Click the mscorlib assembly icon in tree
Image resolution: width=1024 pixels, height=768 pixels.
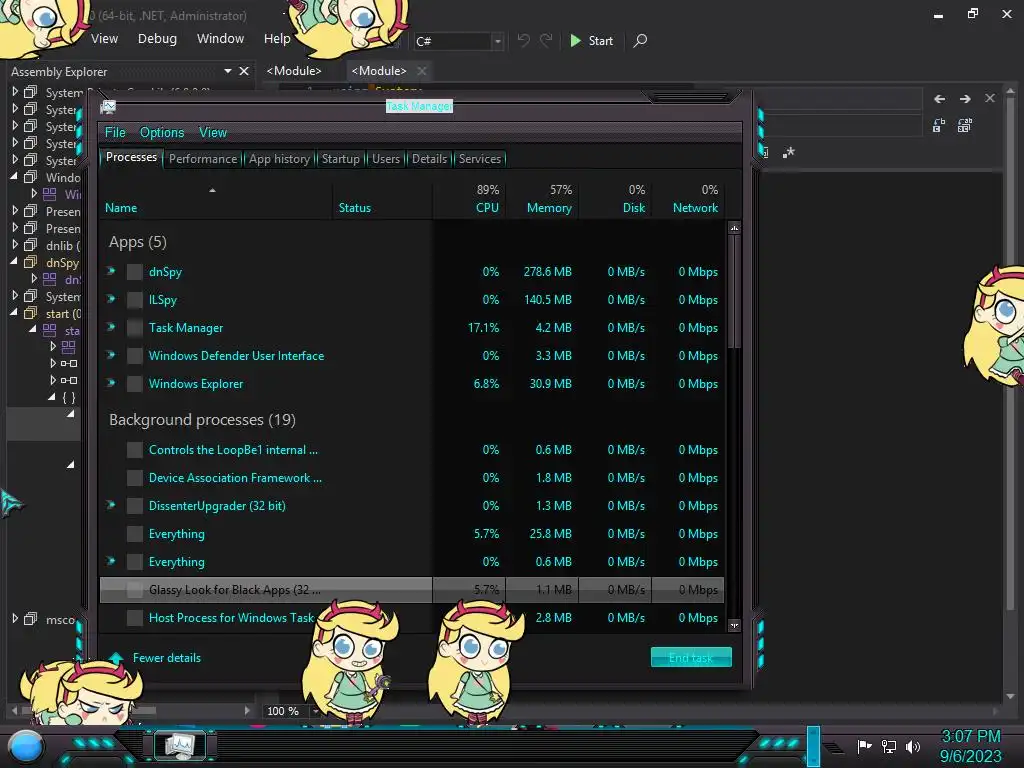[x=31, y=619]
